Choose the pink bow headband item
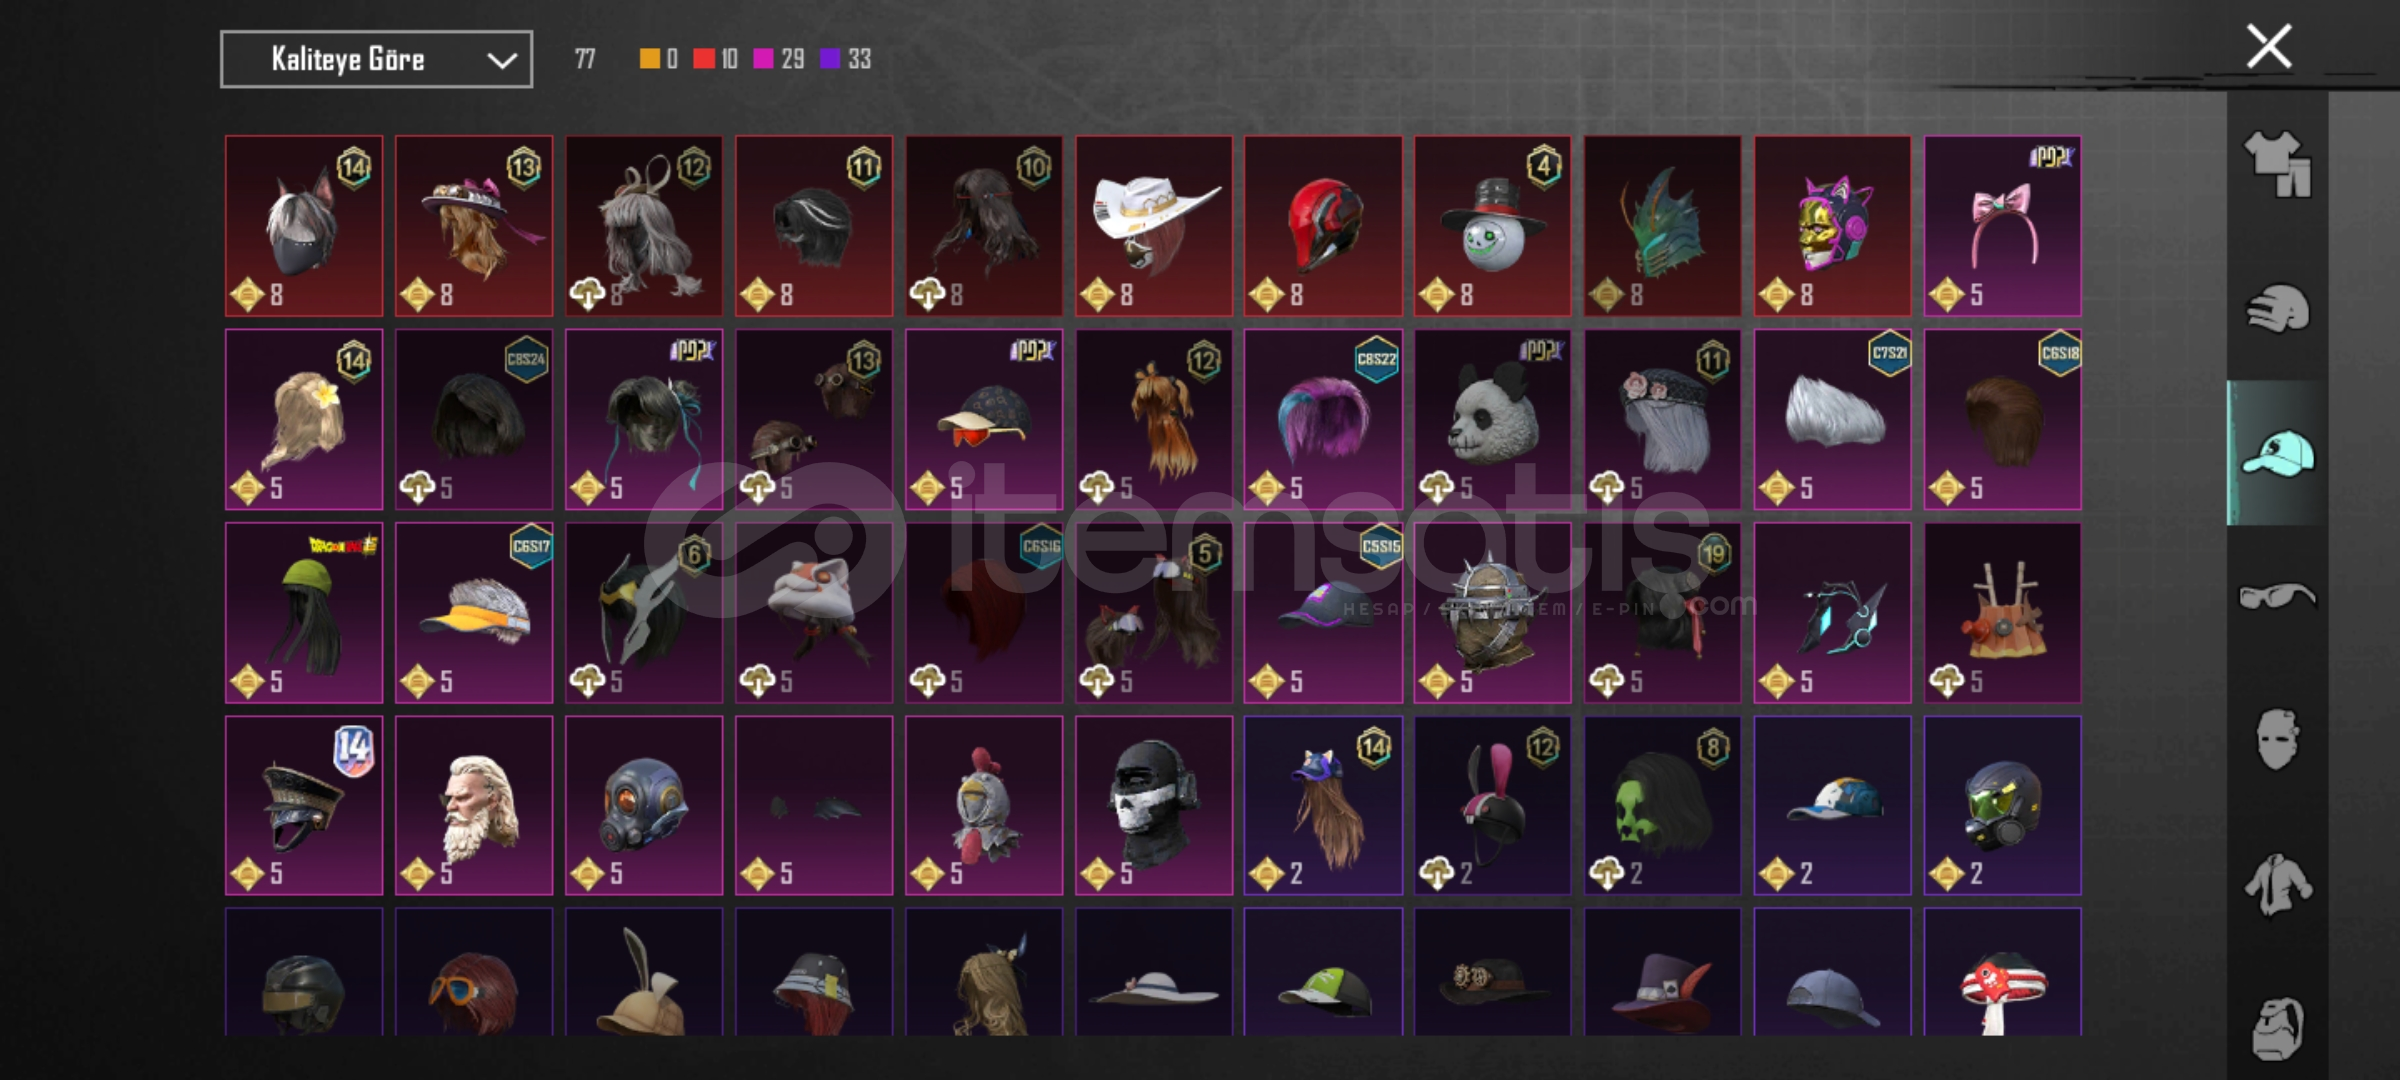2400x1080 pixels. point(2002,226)
